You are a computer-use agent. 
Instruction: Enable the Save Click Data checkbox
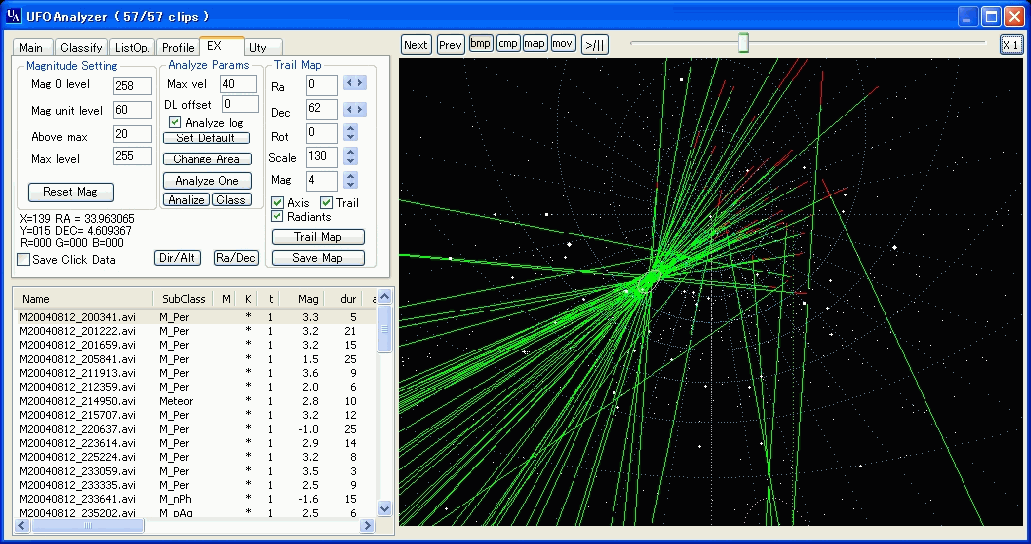click(23, 260)
